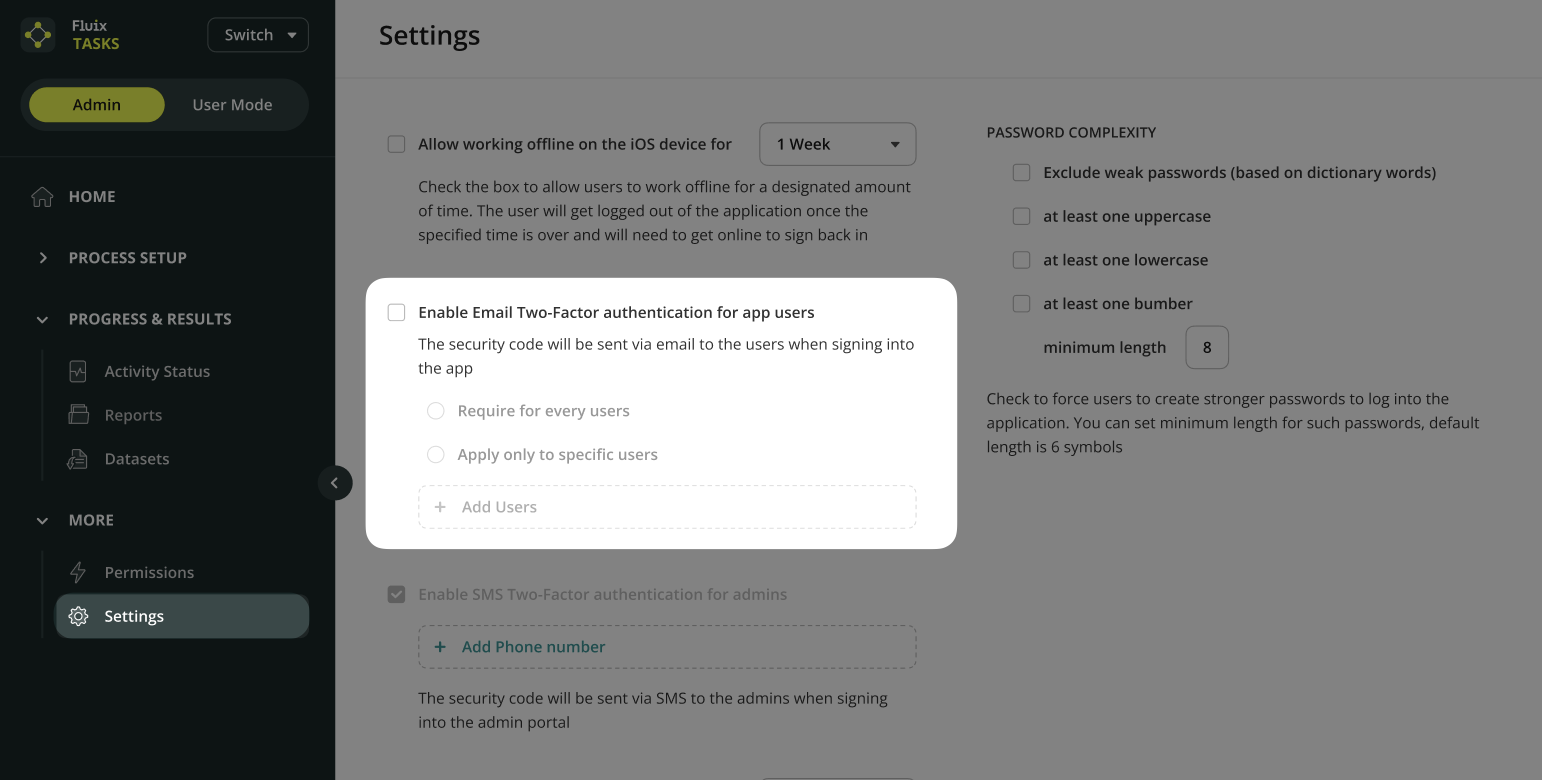Collapse the Progress & Results section
The height and width of the screenshot is (780, 1542).
point(43,320)
